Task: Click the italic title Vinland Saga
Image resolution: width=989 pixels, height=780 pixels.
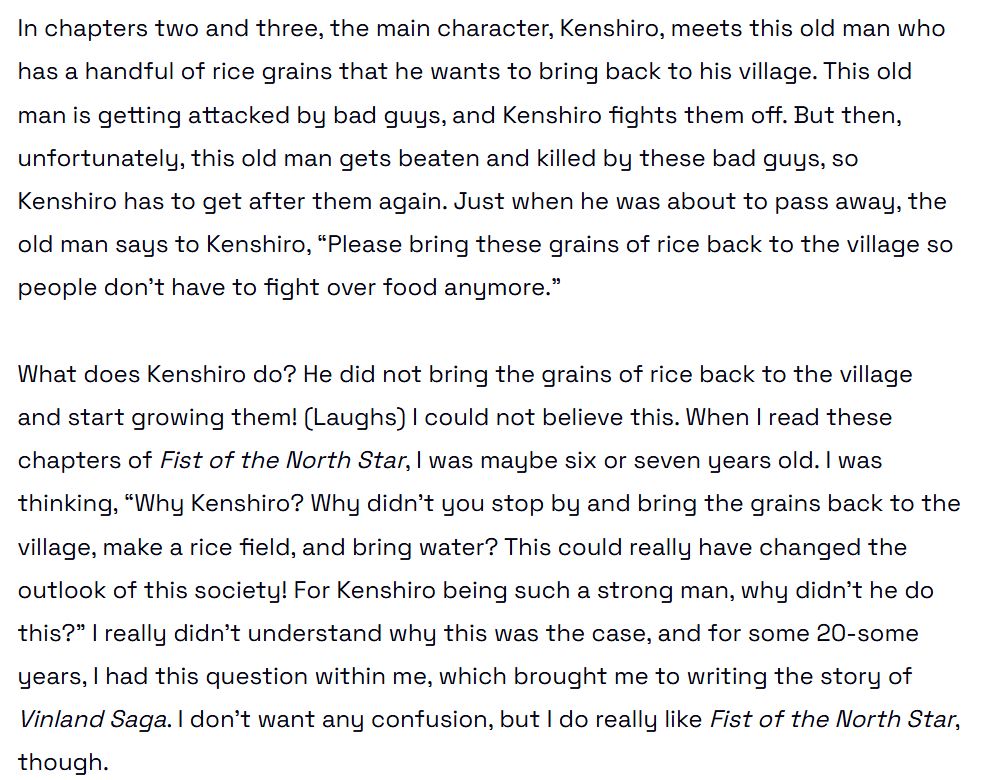Action: [93, 719]
